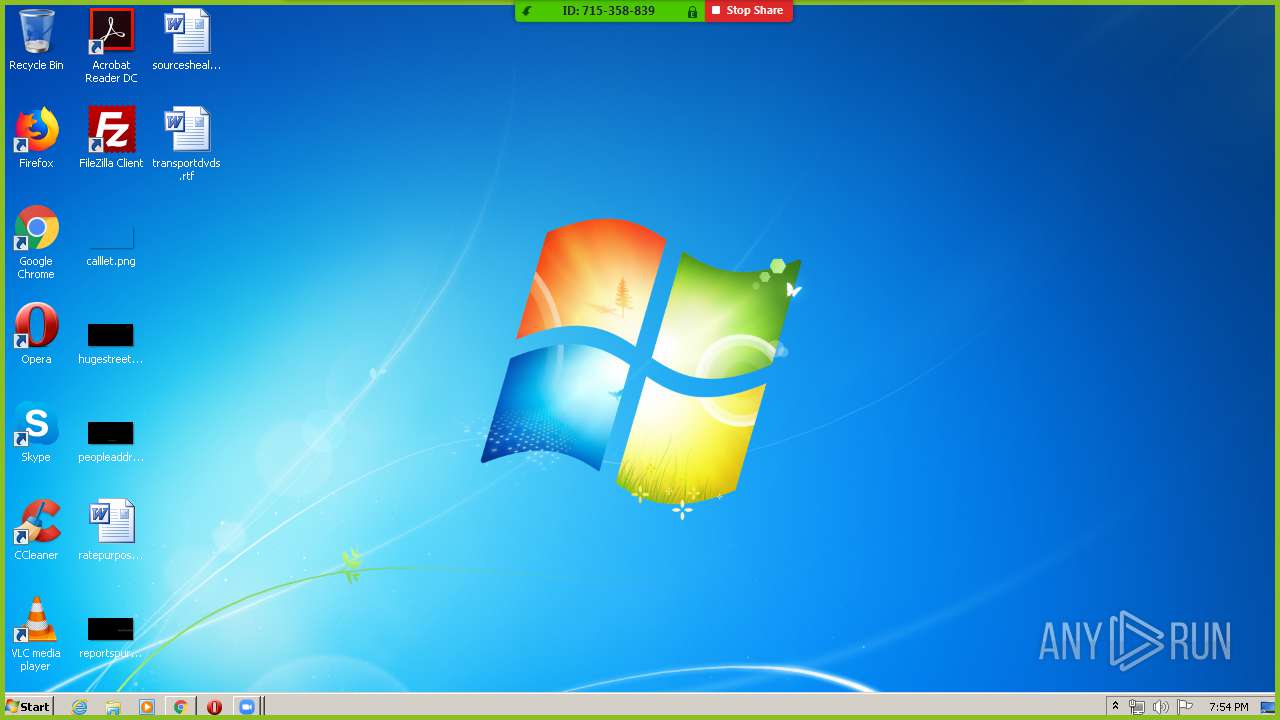Open the Opera desktop shortcut
Screen dimensions: 1280x720
36,335
